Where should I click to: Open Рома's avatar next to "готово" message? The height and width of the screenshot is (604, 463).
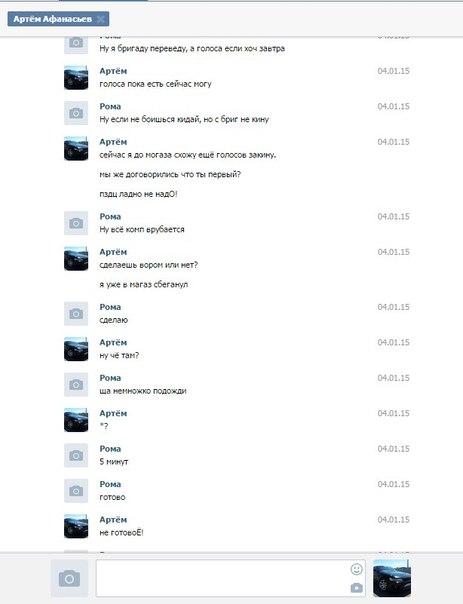point(76,491)
